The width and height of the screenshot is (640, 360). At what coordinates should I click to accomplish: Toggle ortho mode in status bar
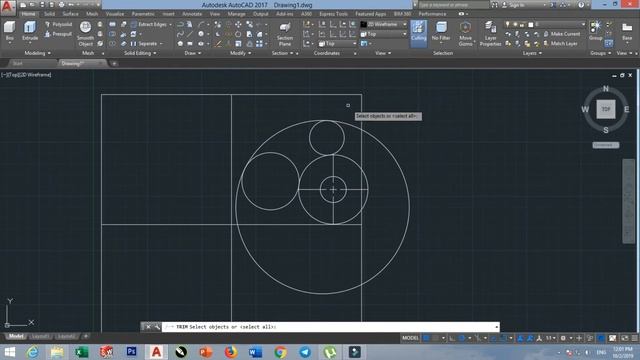(452, 338)
